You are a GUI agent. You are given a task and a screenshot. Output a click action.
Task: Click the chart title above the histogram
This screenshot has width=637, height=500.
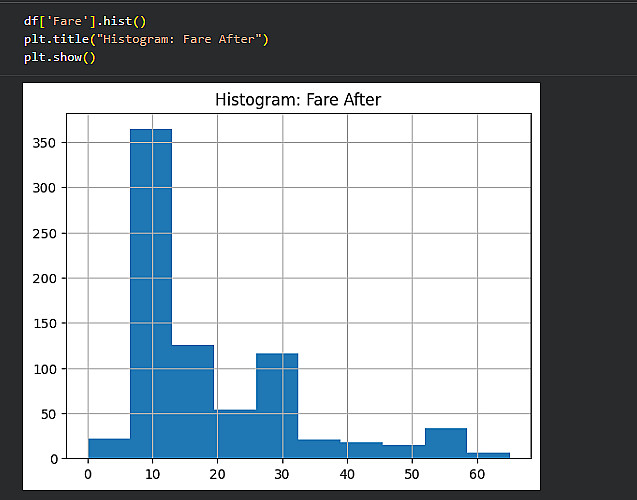click(x=298, y=100)
